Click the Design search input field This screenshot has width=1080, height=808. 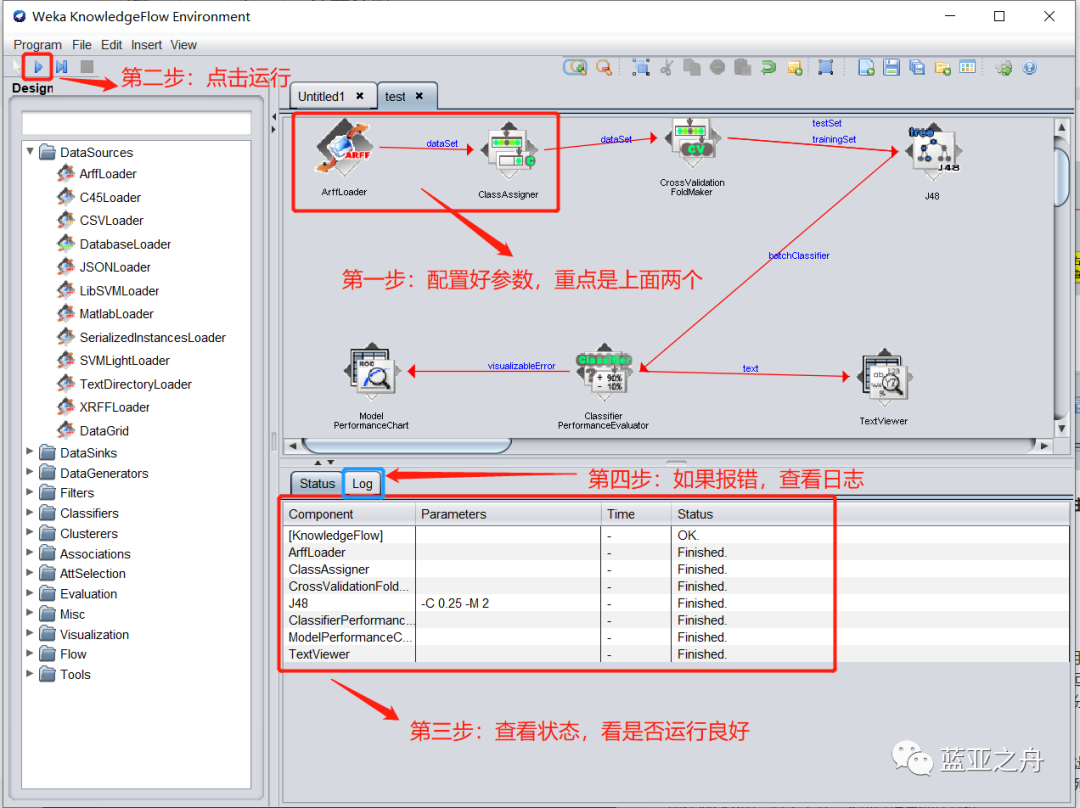136,123
